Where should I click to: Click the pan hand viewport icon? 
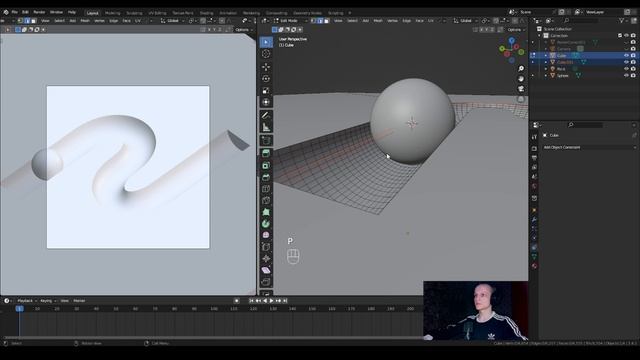pyautogui.click(x=521, y=79)
